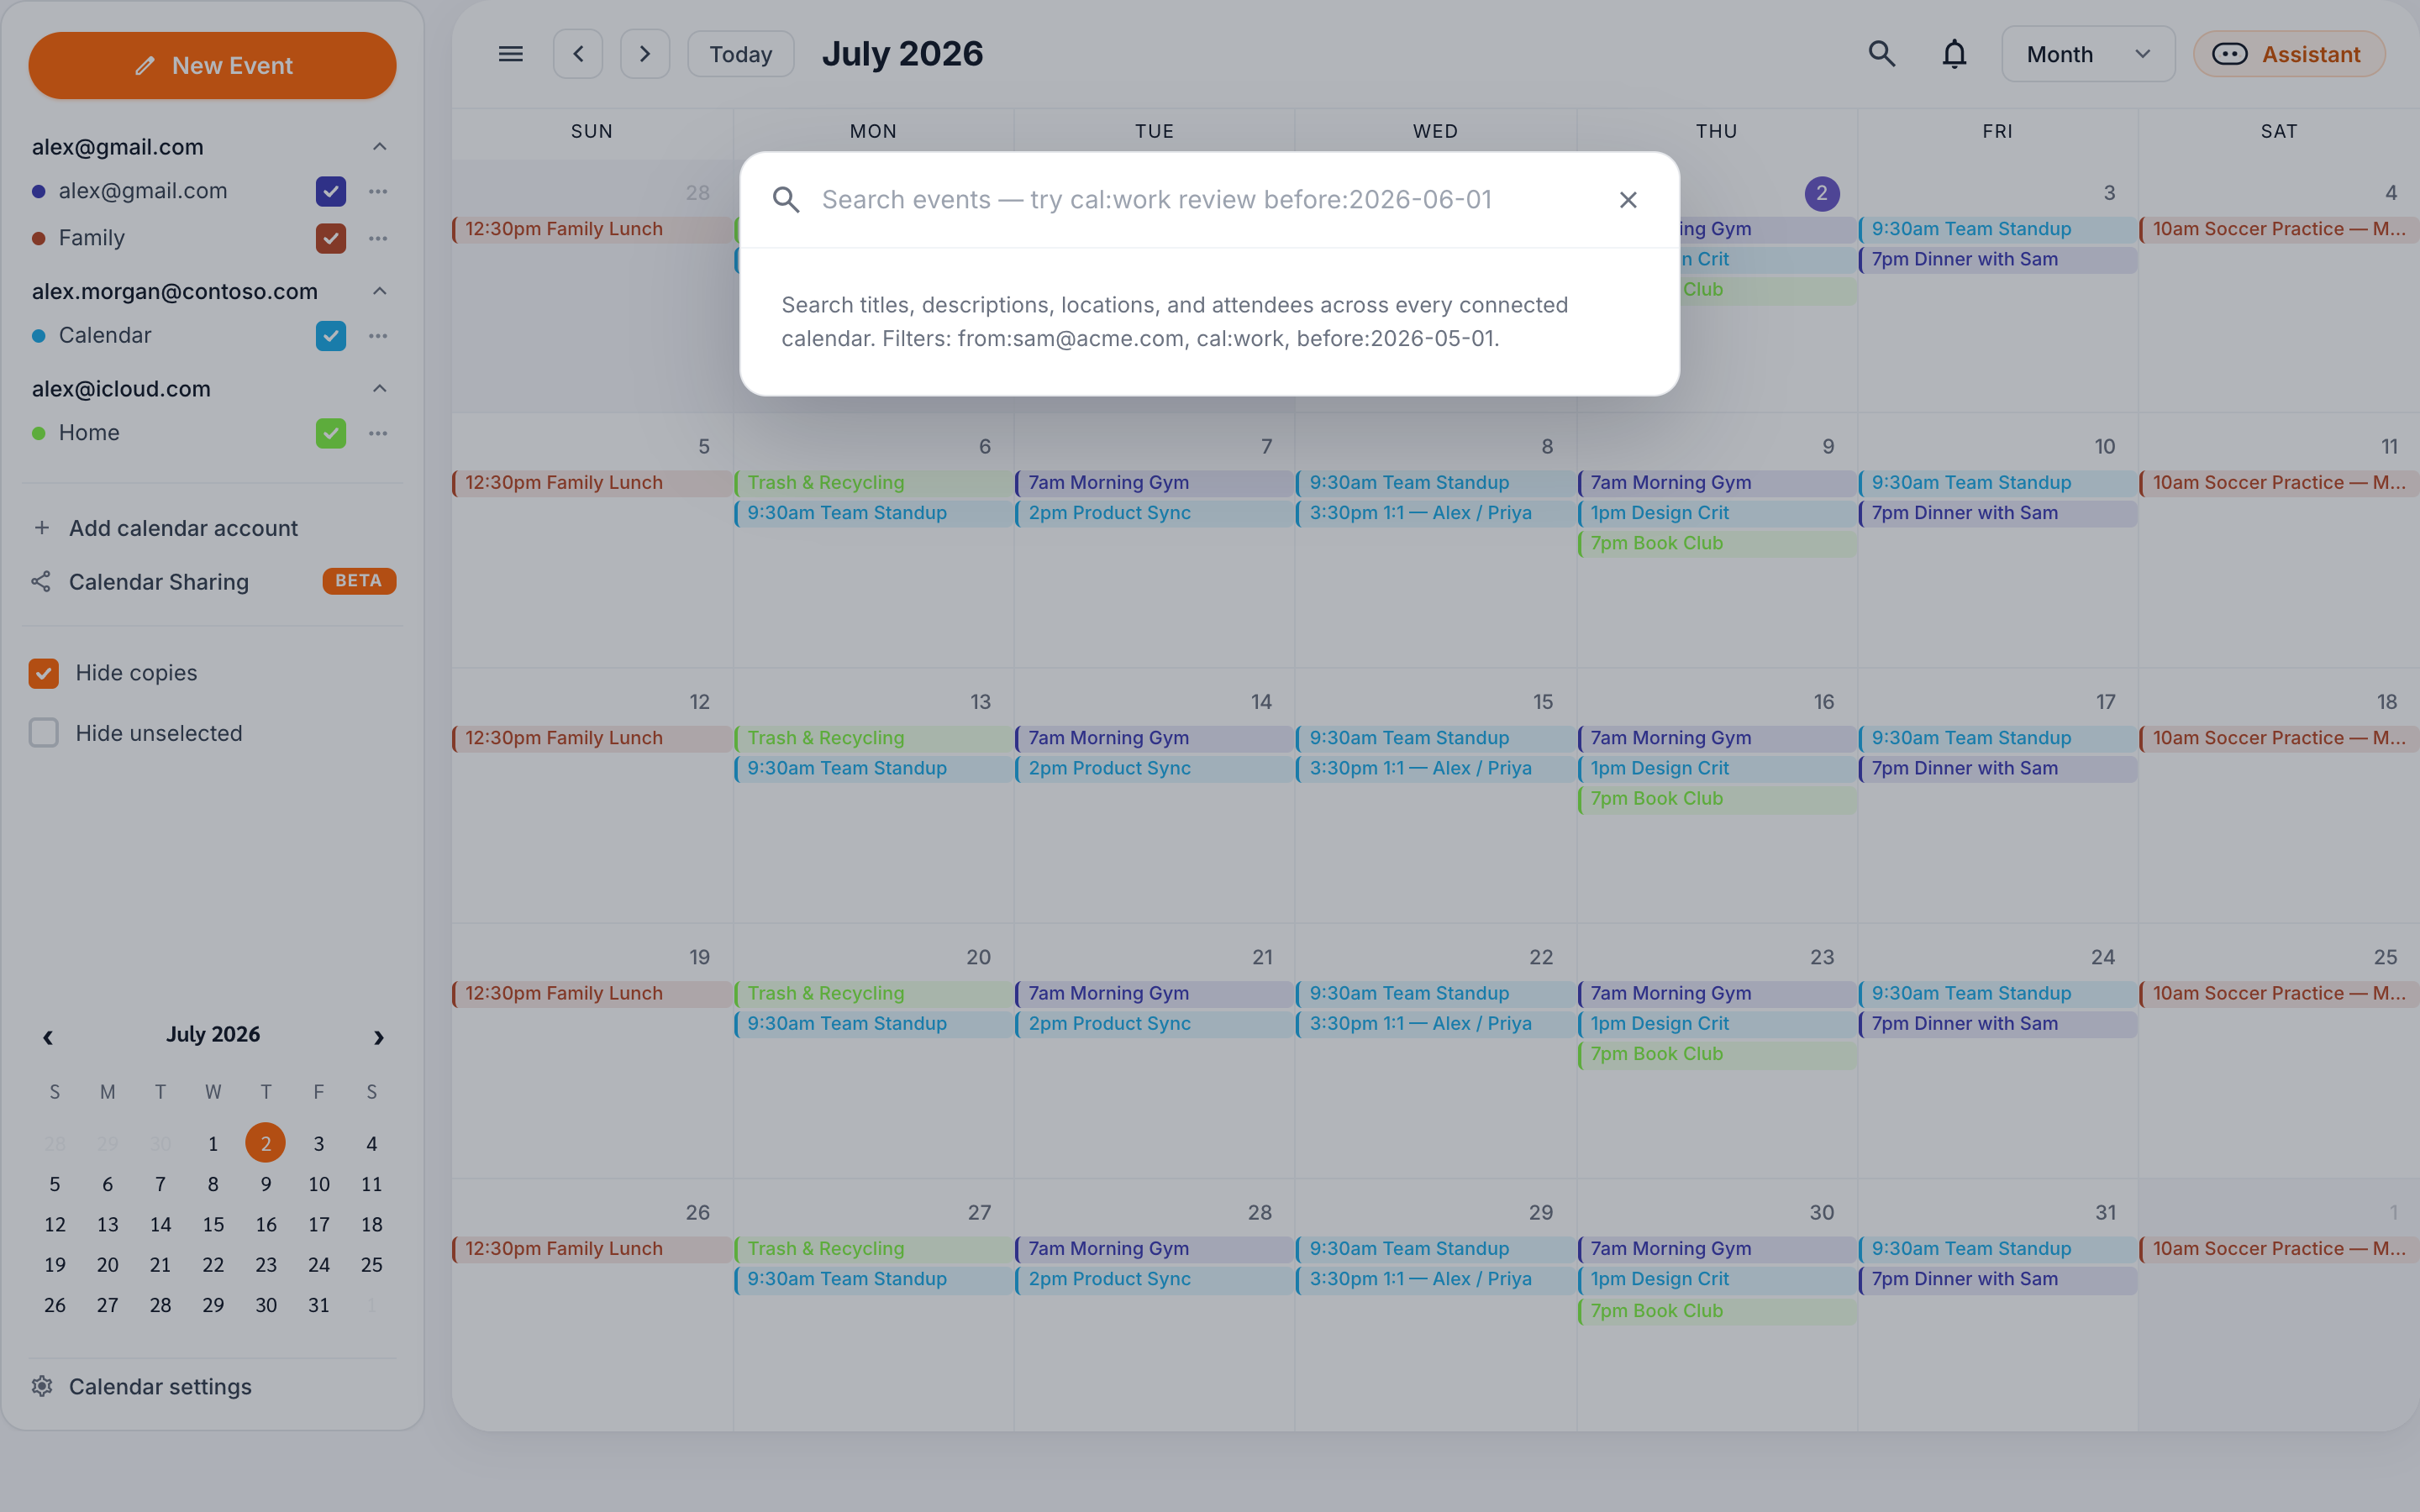Close the search dialog with the X
Screen dimensions: 2420x1512
[x=1628, y=200]
